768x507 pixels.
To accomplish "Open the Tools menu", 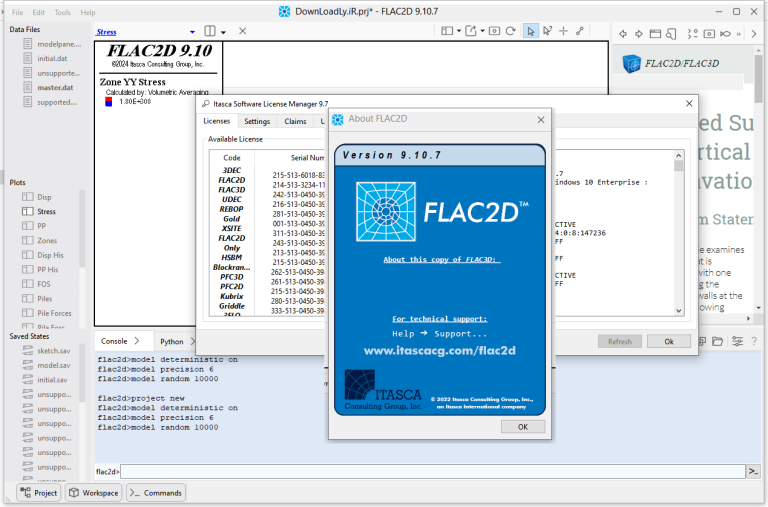I will [x=62, y=12].
